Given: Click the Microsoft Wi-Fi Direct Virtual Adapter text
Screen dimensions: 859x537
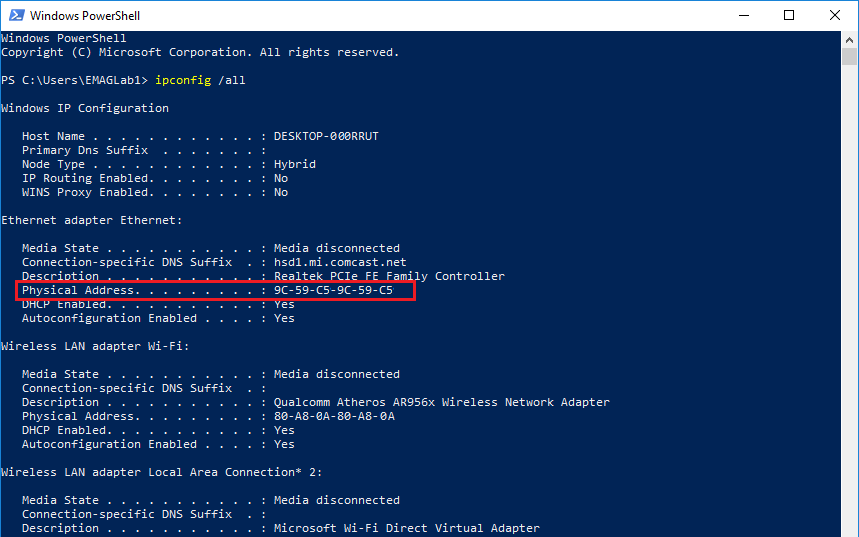Looking at the screenshot, I should tap(406, 528).
